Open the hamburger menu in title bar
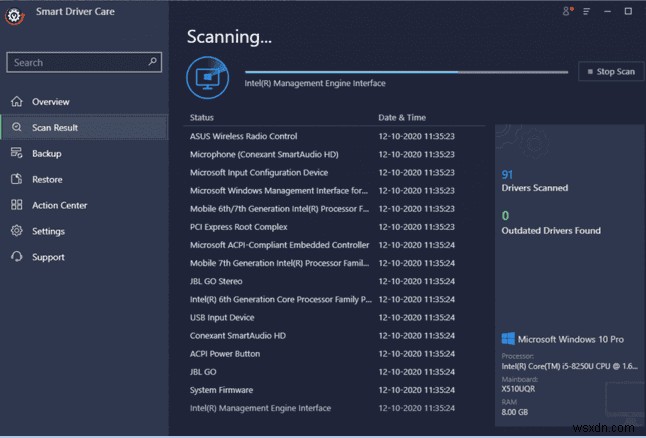The image size is (646, 438). 586,12
